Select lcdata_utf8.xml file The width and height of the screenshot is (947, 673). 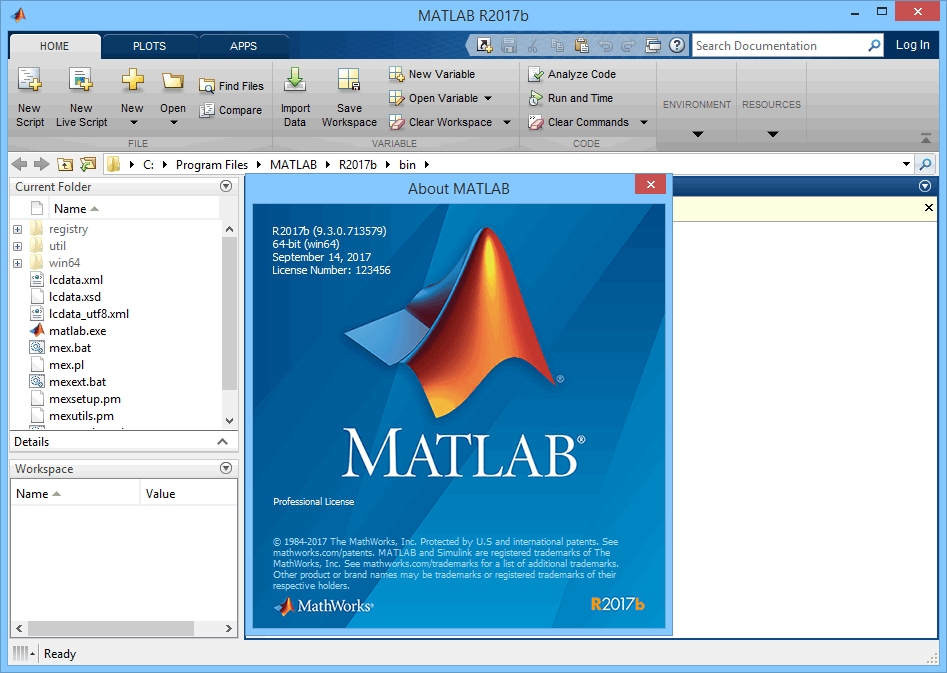pyautogui.click(x=89, y=314)
